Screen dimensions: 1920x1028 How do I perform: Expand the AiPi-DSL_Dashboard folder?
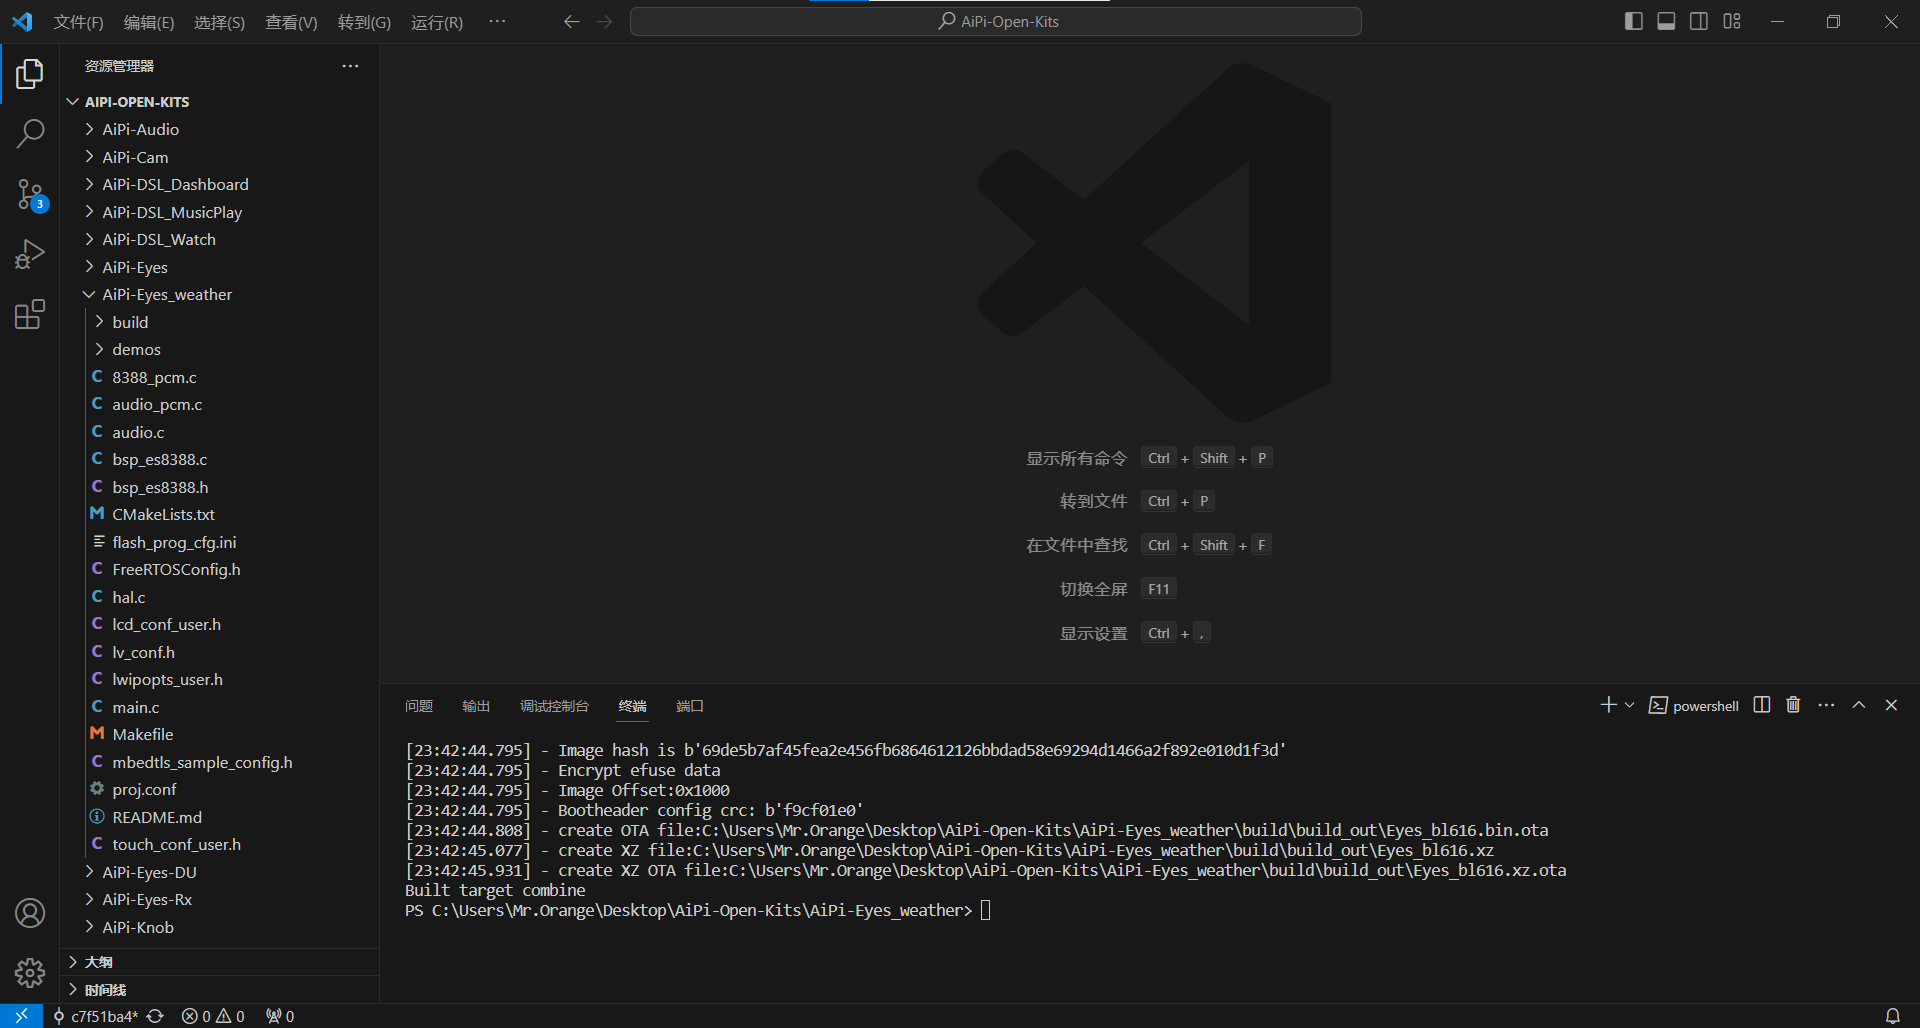coord(220,184)
